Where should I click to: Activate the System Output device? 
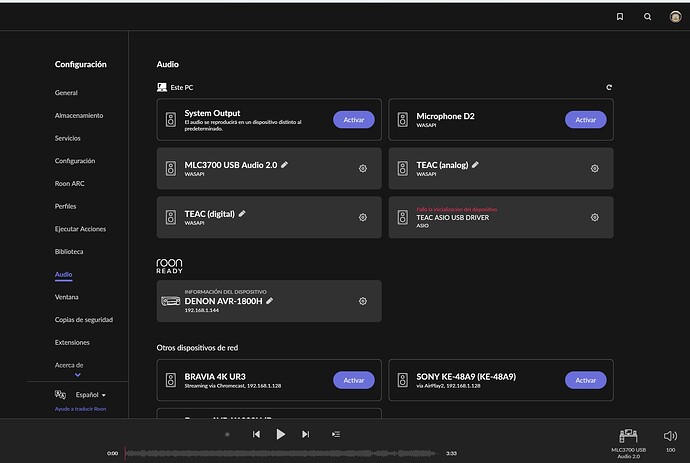point(354,120)
